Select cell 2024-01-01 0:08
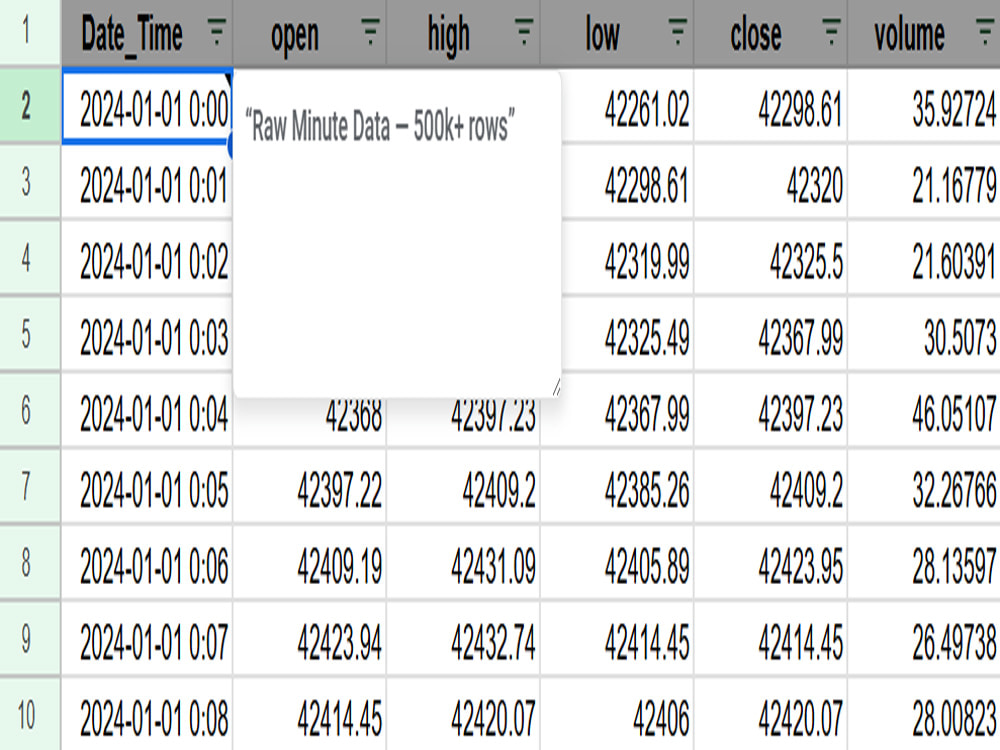The image size is (1000, 750). point(147,714)
